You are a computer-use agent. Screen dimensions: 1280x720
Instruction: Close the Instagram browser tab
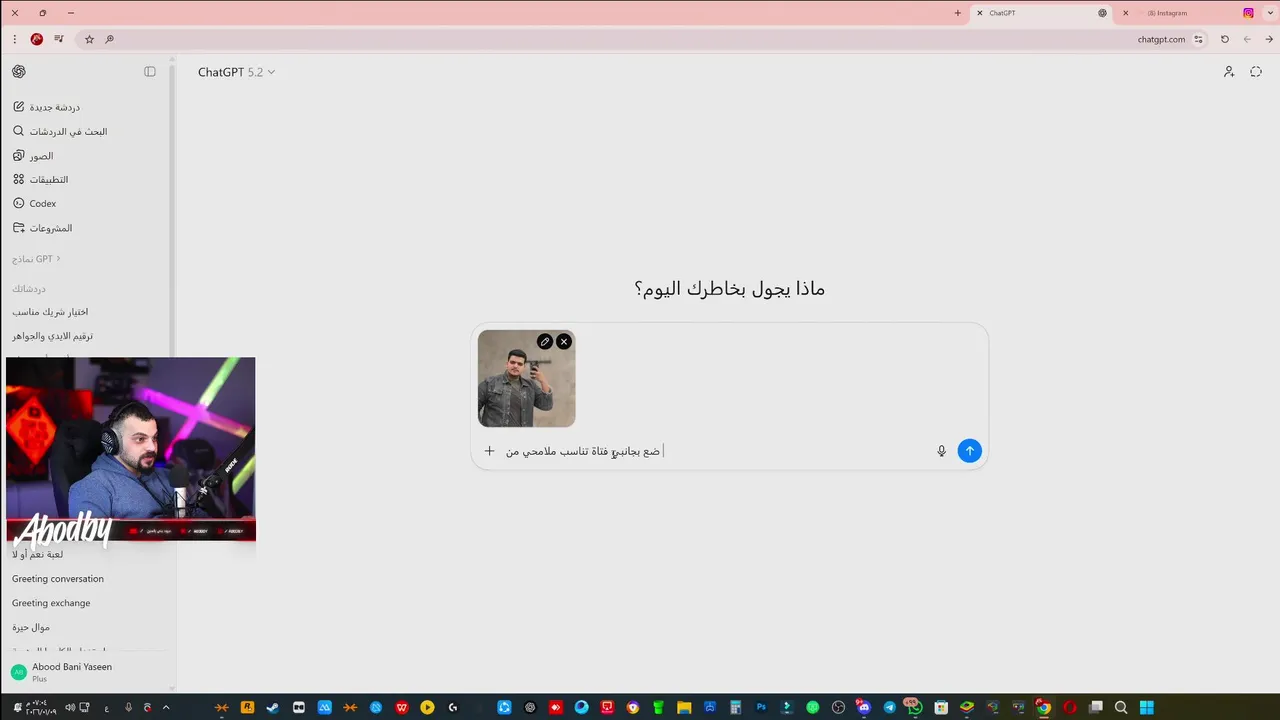coord(1126,13)
